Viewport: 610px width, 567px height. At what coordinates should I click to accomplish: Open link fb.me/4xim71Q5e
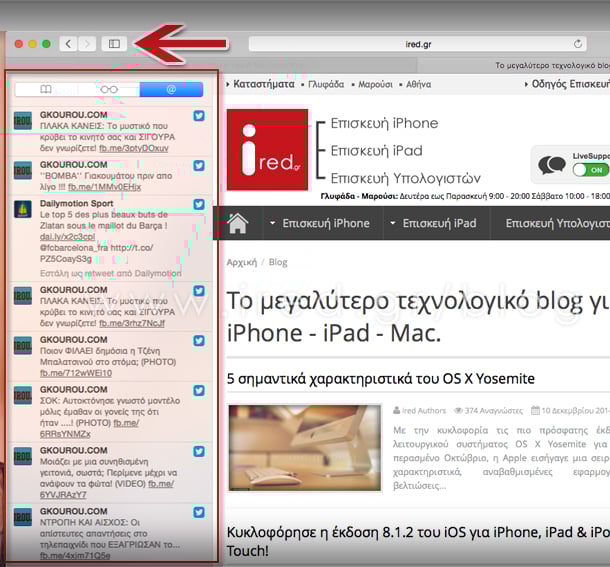pos(75,556)
